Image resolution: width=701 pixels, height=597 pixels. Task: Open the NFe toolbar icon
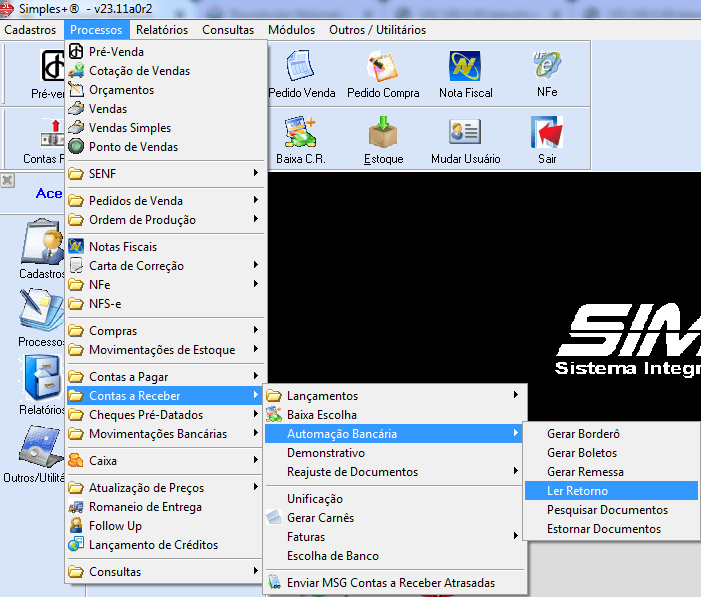547,65
